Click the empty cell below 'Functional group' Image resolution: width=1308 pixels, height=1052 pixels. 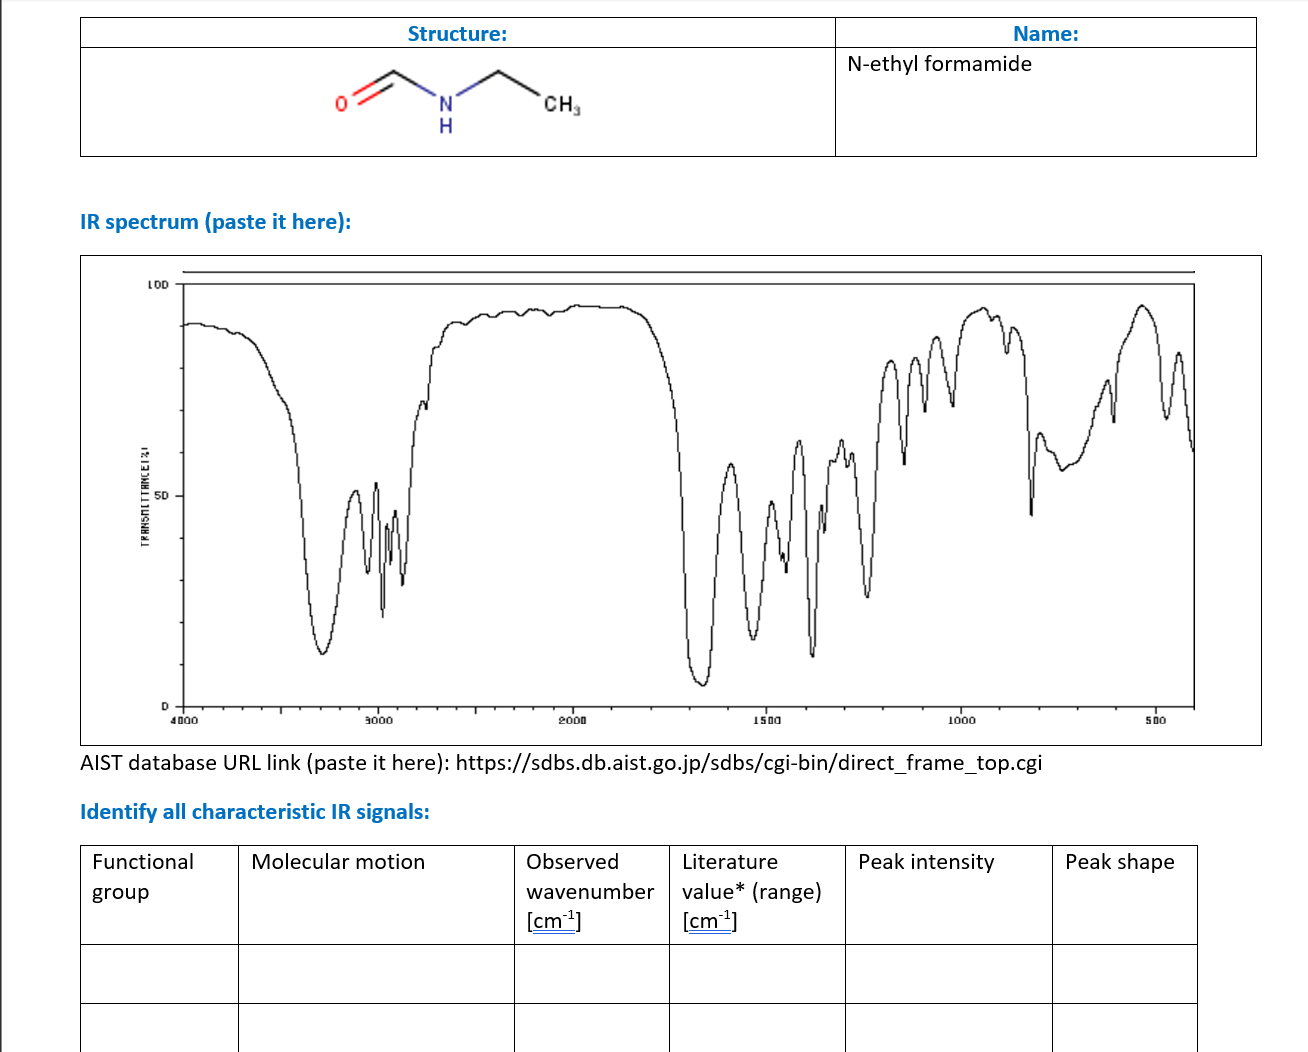tap(158, 973)
